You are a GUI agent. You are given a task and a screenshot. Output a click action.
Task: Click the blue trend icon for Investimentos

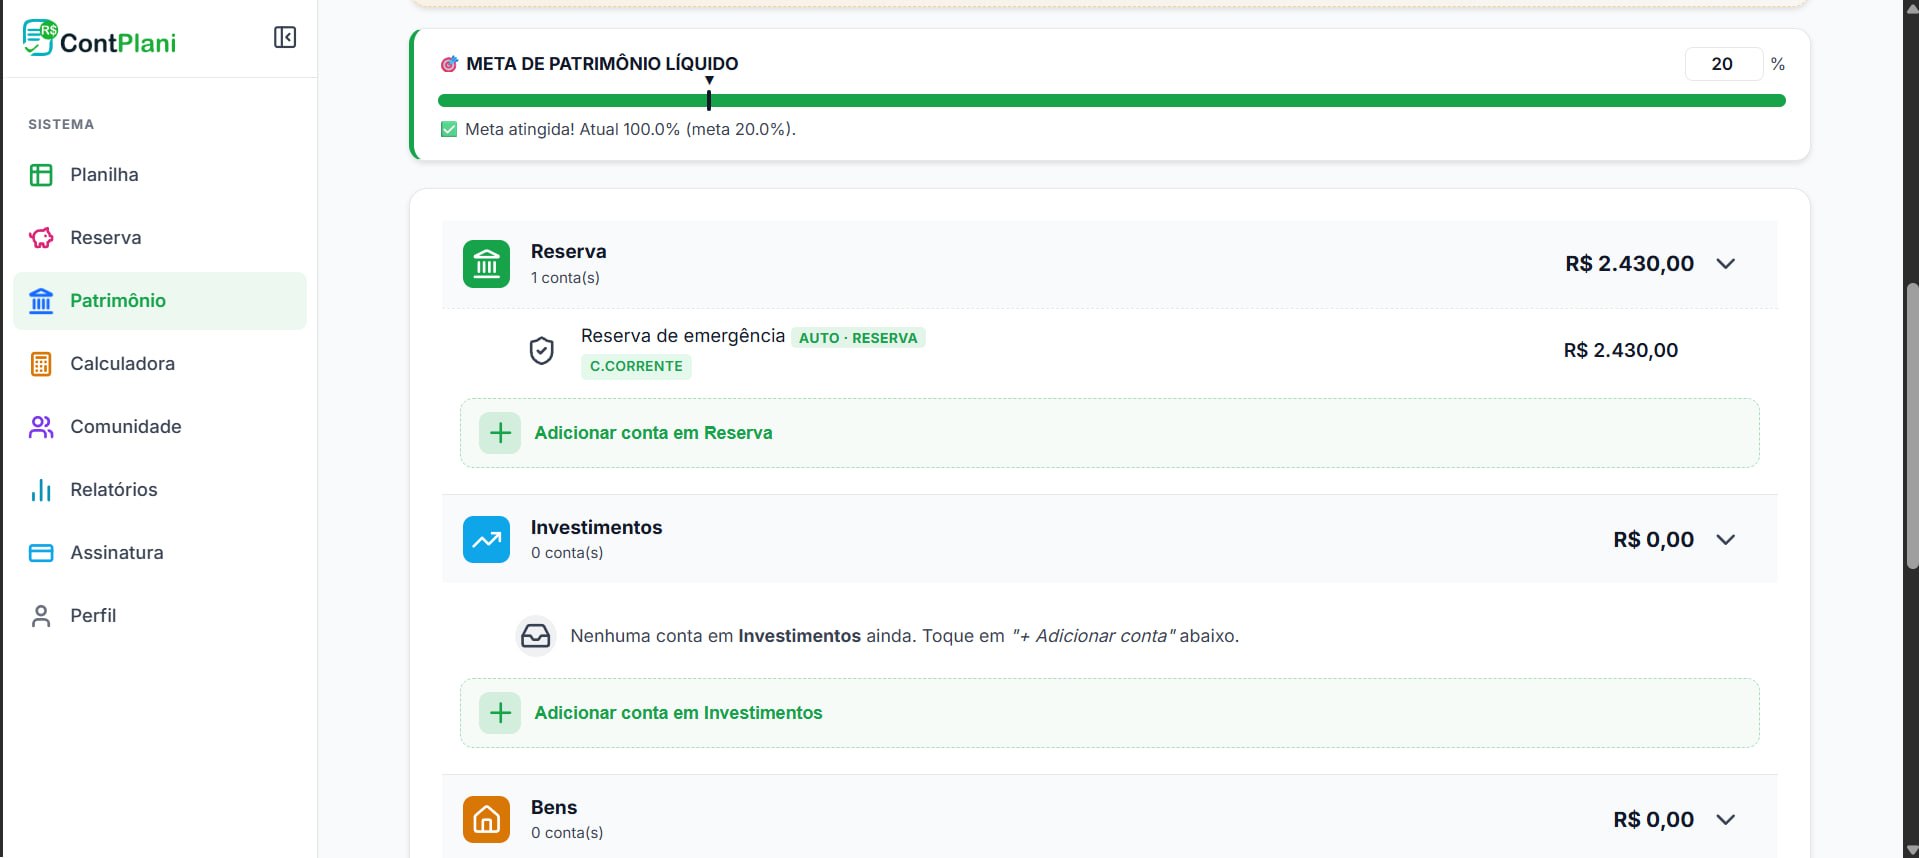(x=486, y=540)
